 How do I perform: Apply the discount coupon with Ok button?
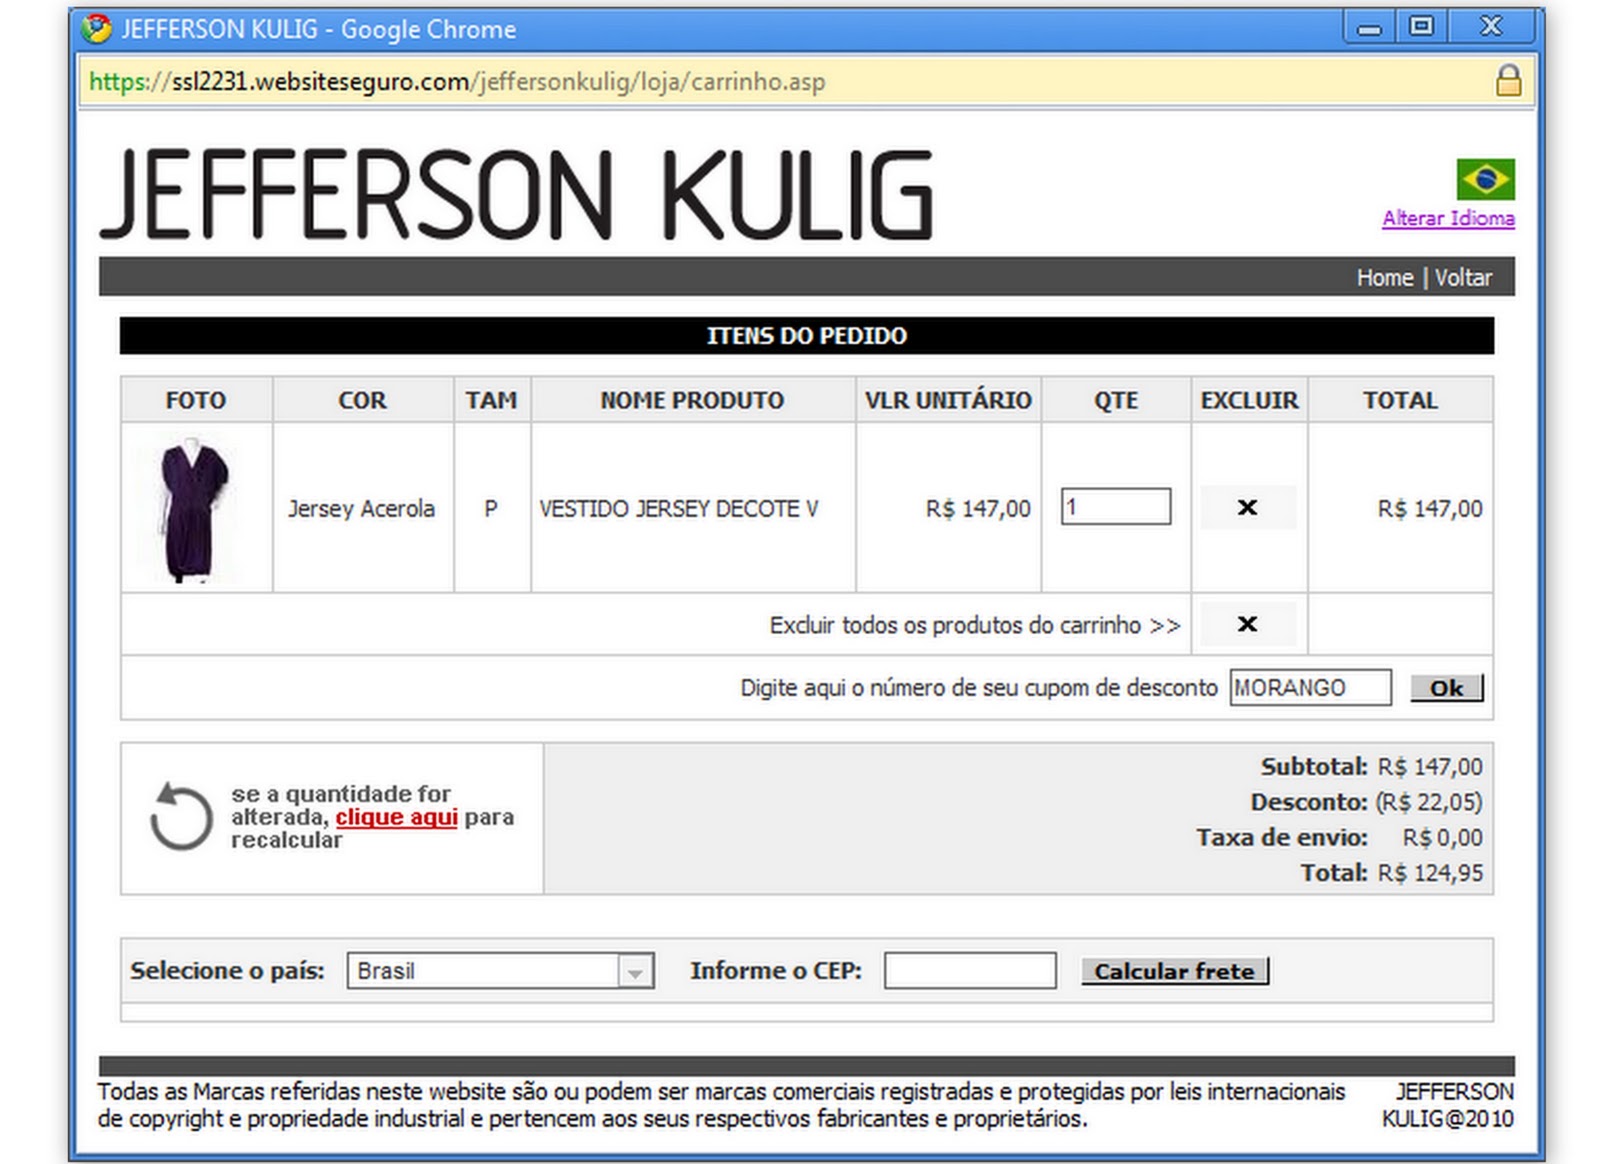point(1446,688)
